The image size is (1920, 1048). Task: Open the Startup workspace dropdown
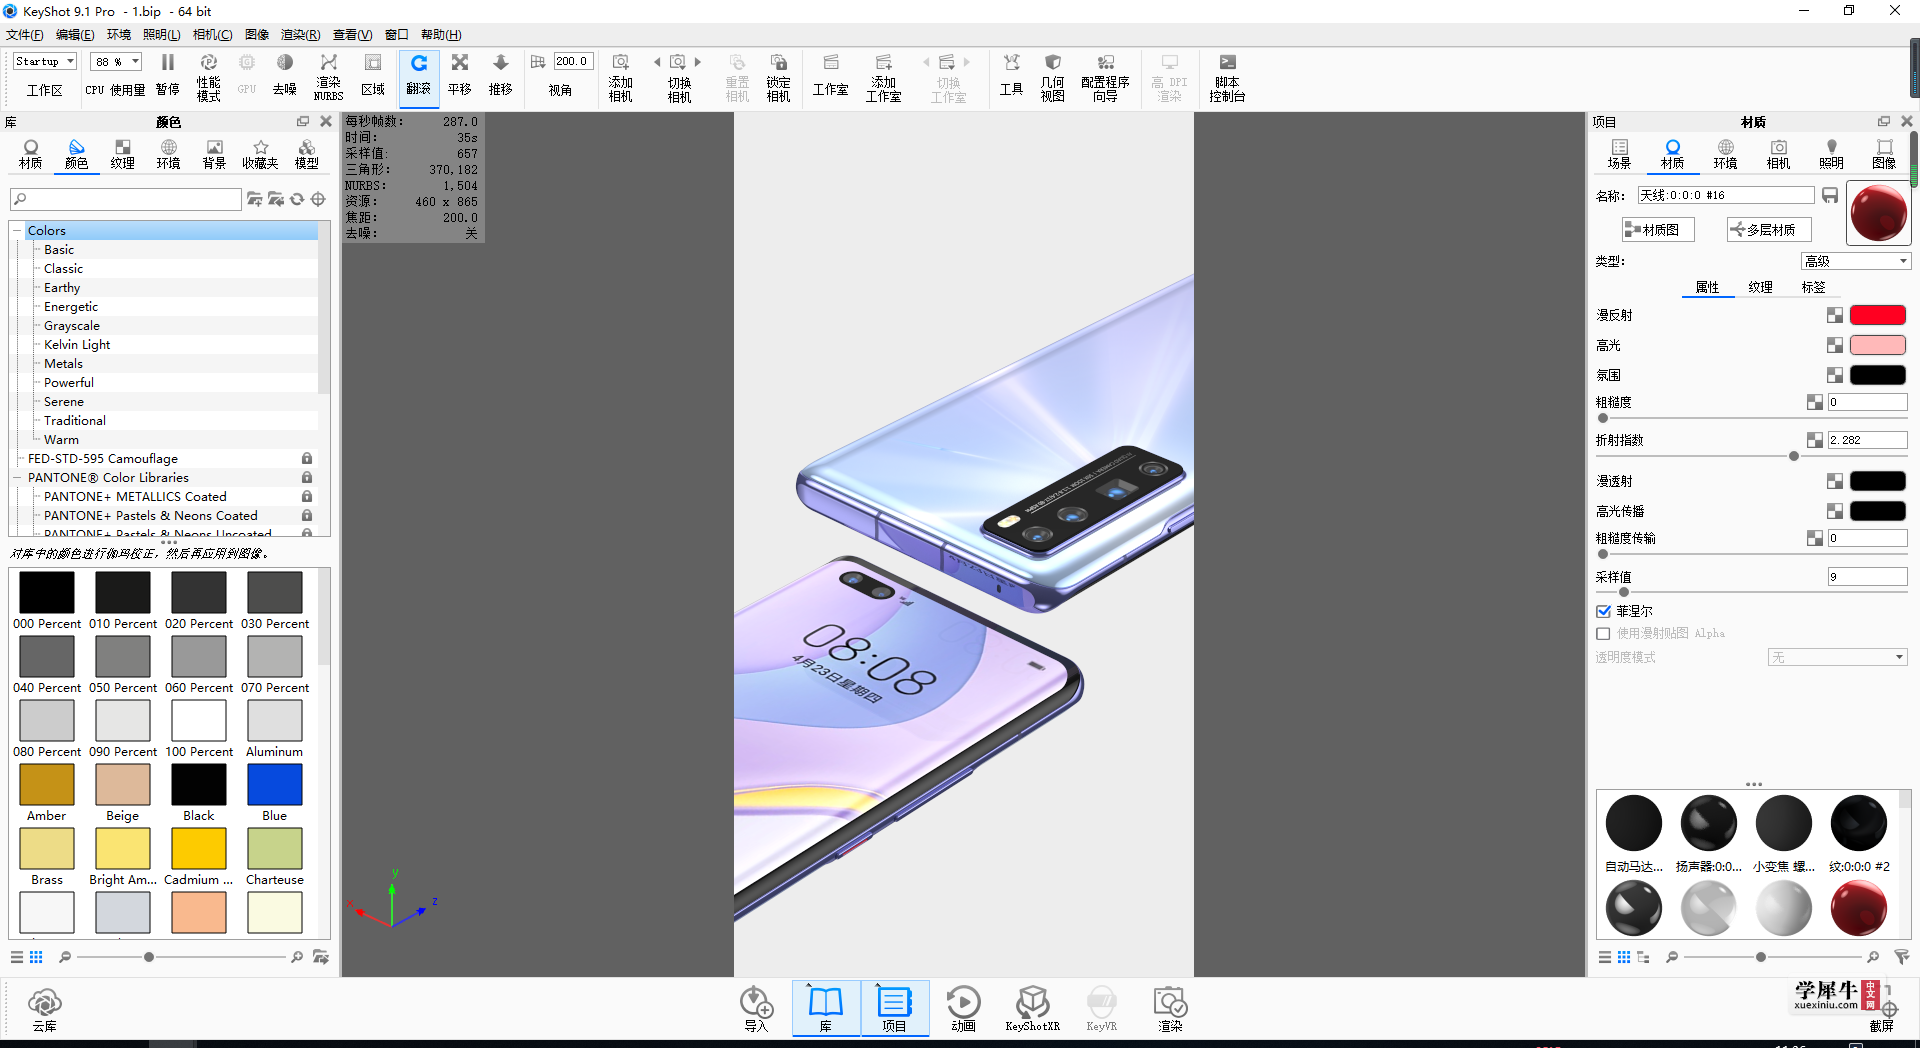tap(45, 61)
